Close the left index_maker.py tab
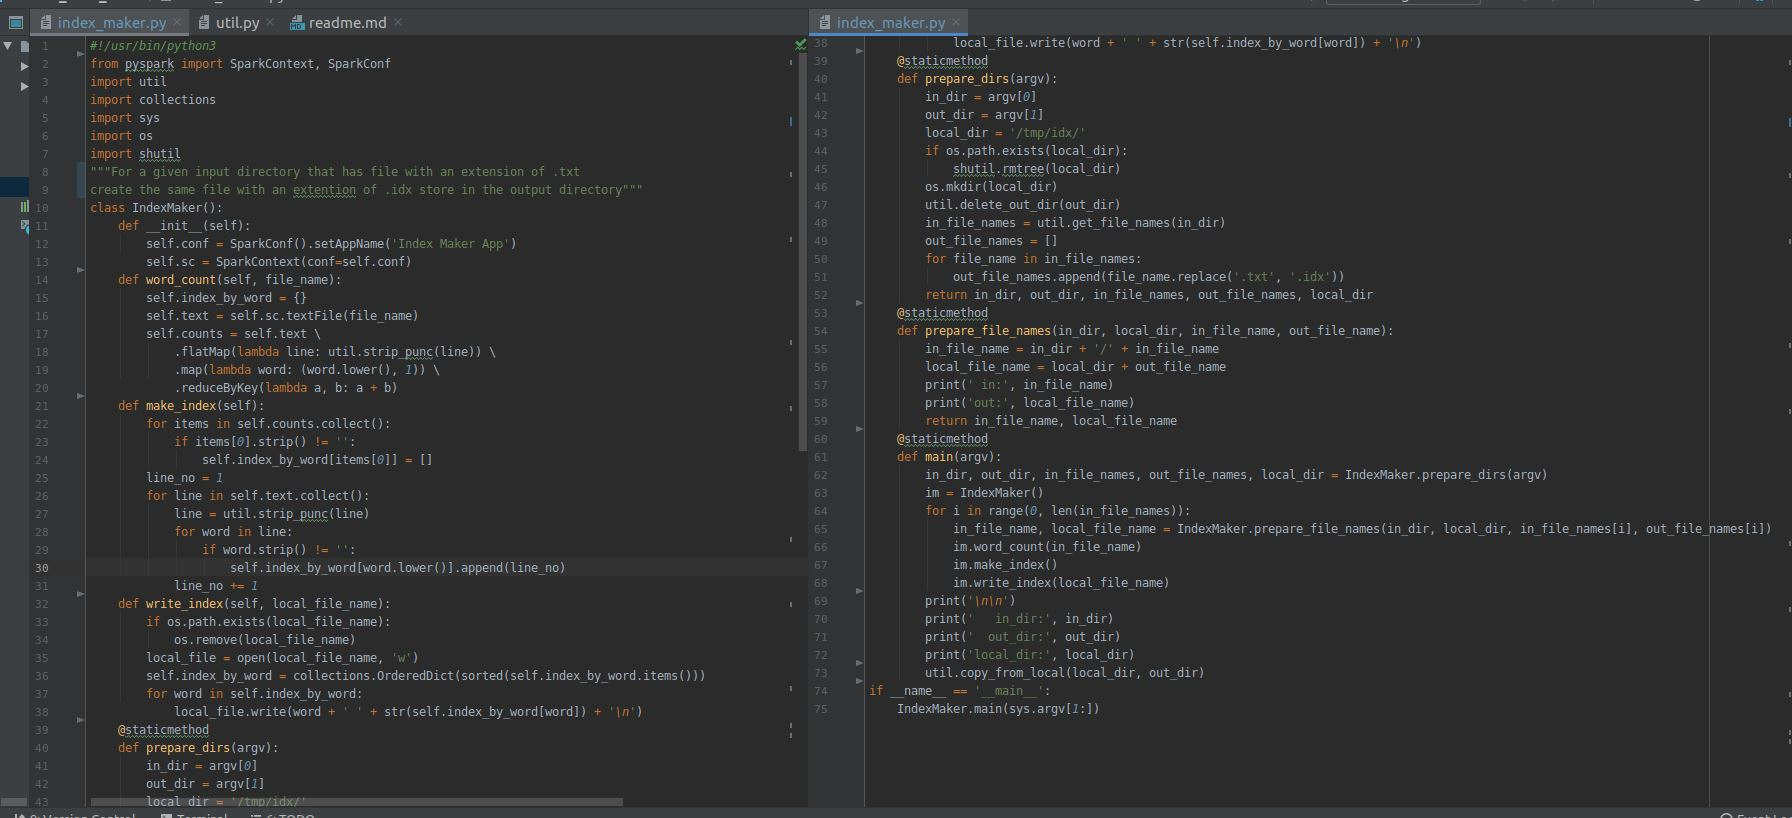Viewport: 1792px width, 818px height. (x=177, y=22)
